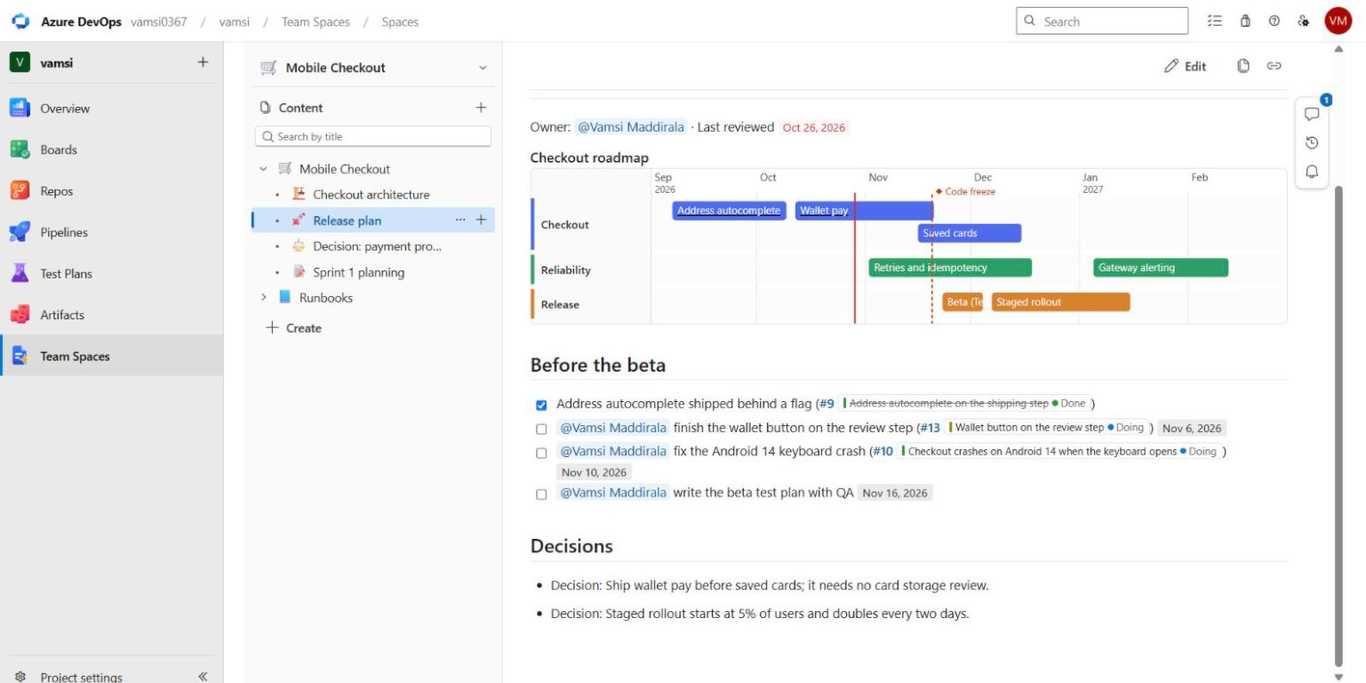Click the Edit button
The height and width of the screenshot is (683, 1366).
(x=1185, y=66)
